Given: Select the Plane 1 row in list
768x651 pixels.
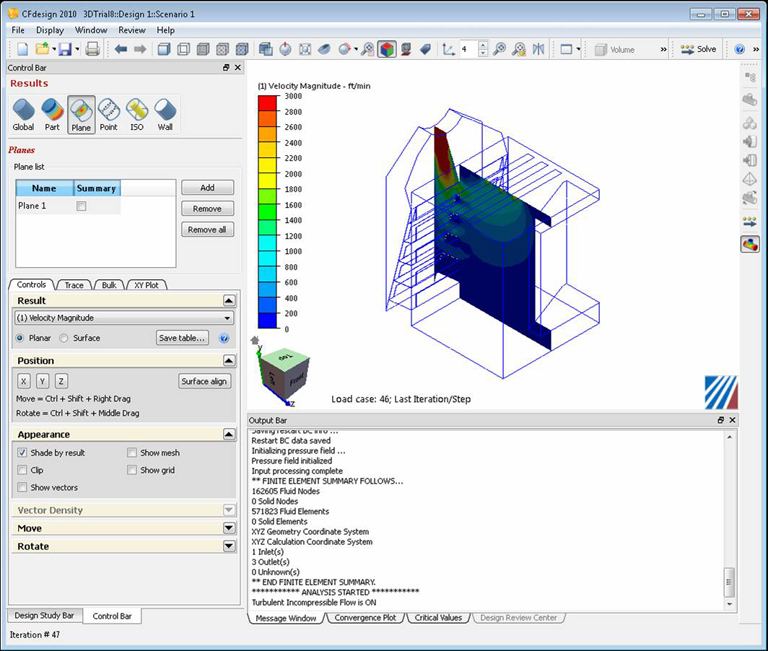Looking at the screenshot, I should click(68, 206).
